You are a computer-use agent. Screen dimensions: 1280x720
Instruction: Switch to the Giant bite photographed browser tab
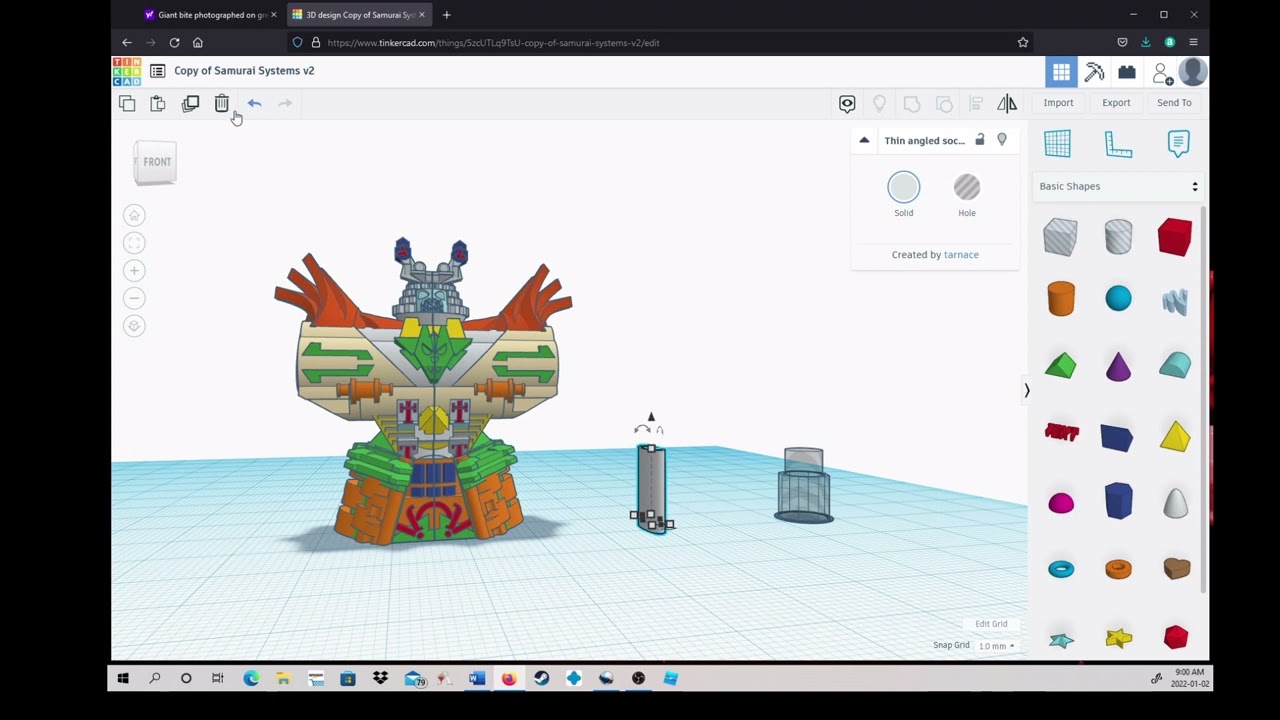click(x=210, y=15)
